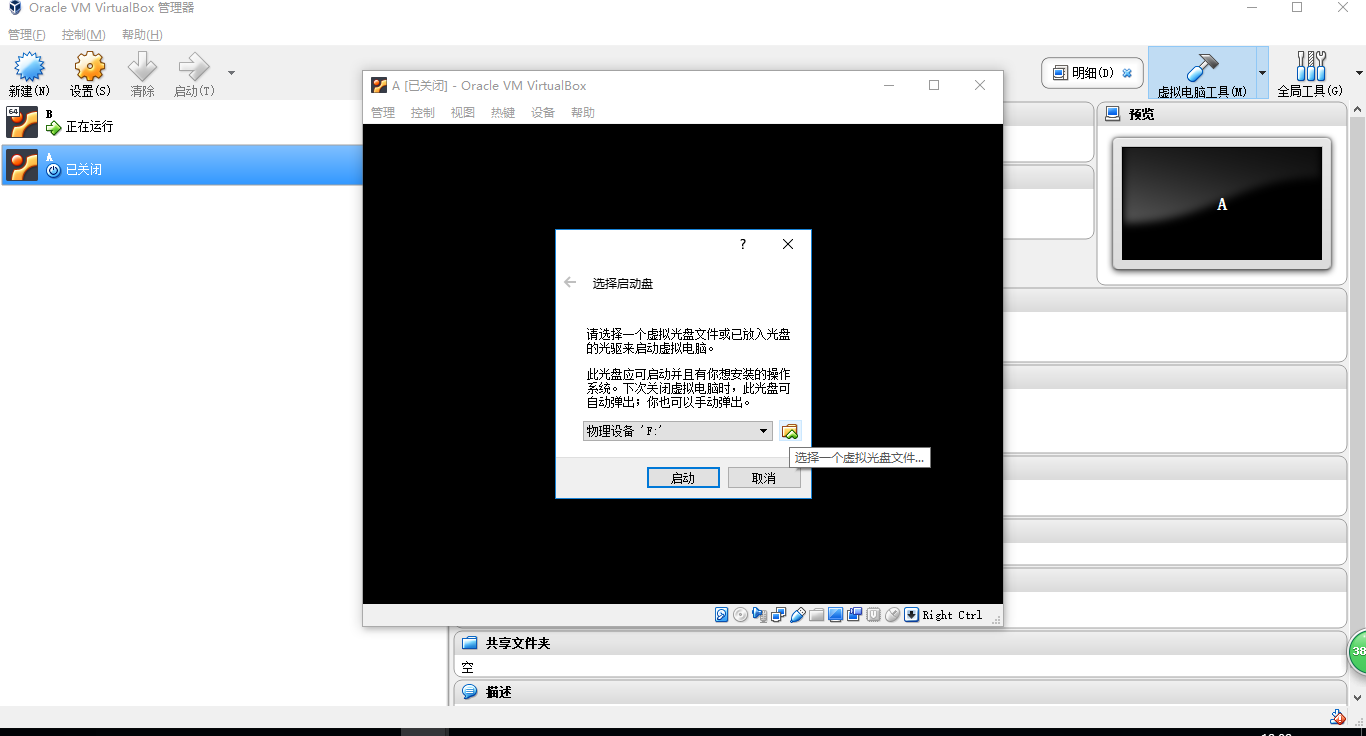The width and height of the screenshot is (1366, 736).
Task: Click the 描述 section header text
Action: tap(499, 692)
